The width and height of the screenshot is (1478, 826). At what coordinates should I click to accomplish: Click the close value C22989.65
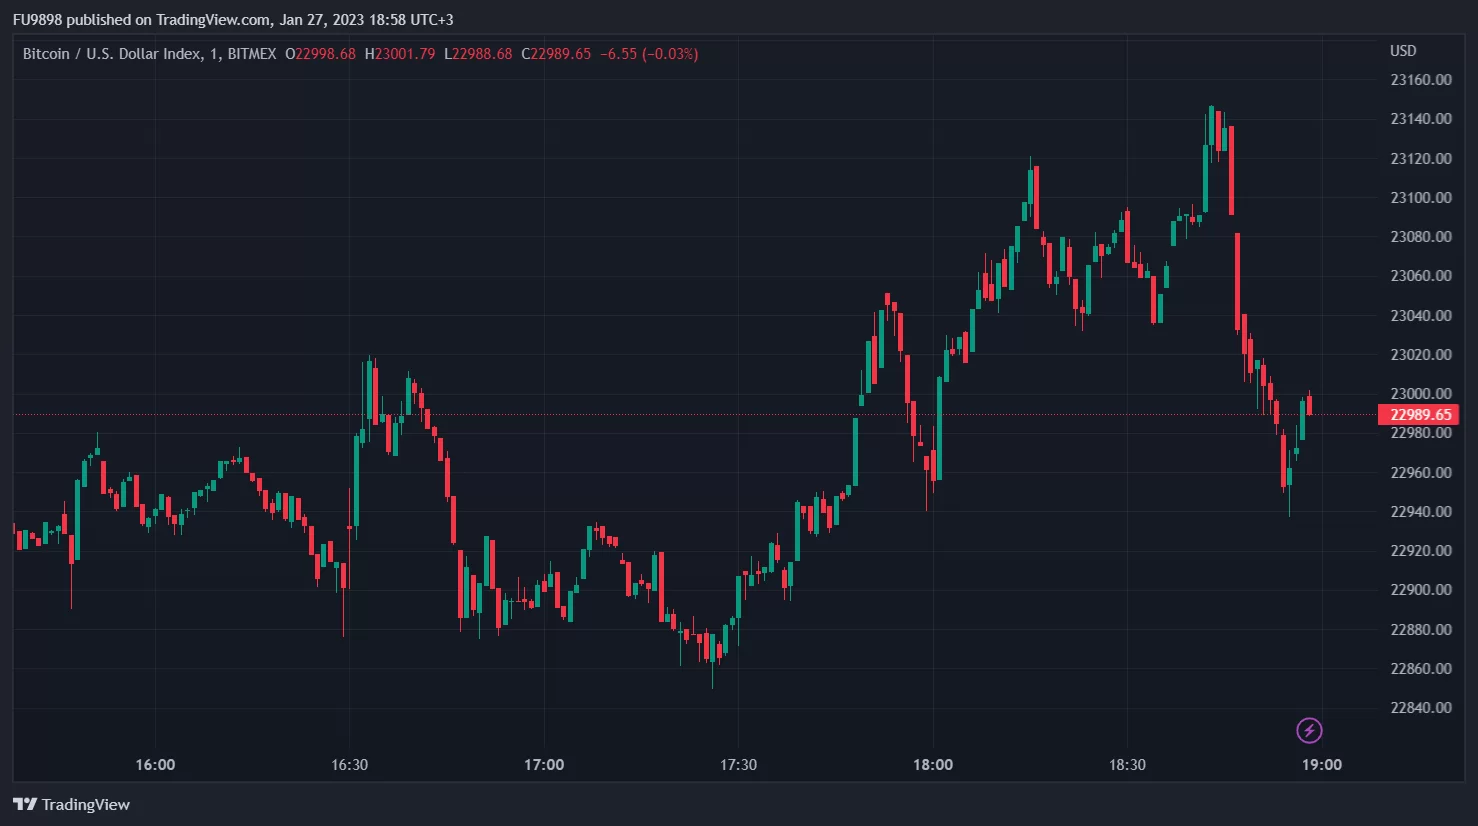556,54
